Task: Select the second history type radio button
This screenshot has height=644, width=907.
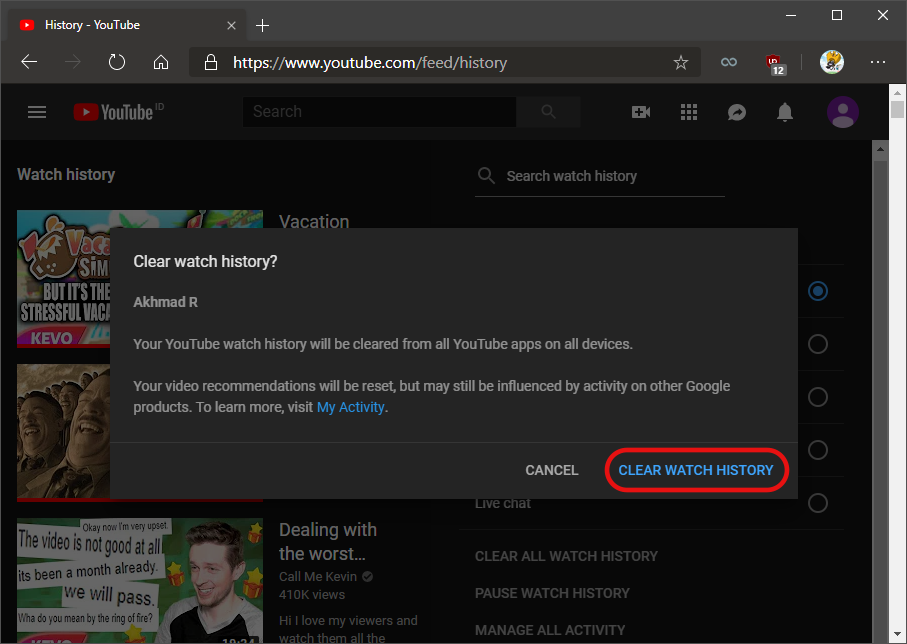Action: coord(818,344)
